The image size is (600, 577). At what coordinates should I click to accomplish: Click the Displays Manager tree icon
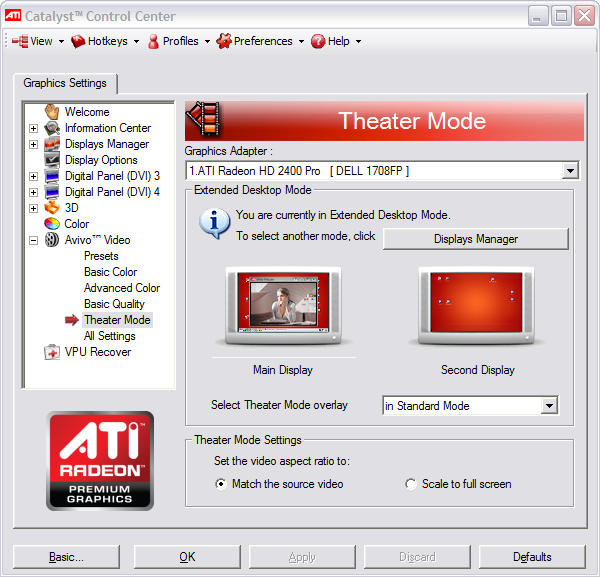52,144
